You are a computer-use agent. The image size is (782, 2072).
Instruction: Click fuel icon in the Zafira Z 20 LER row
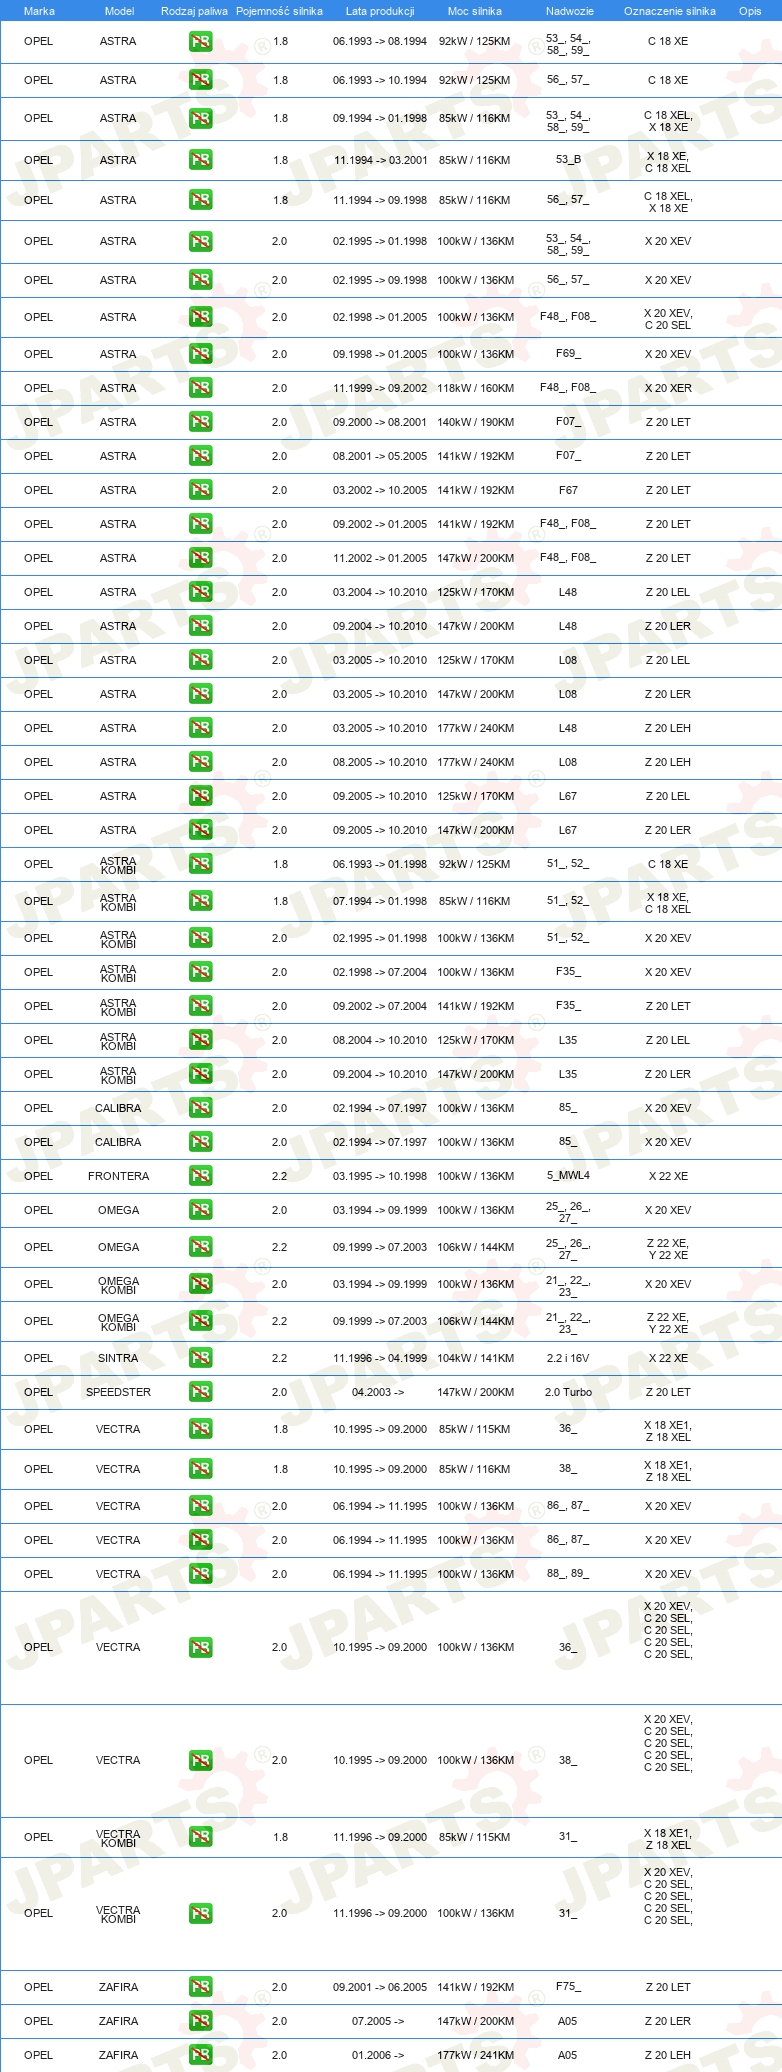[200, 2021]
